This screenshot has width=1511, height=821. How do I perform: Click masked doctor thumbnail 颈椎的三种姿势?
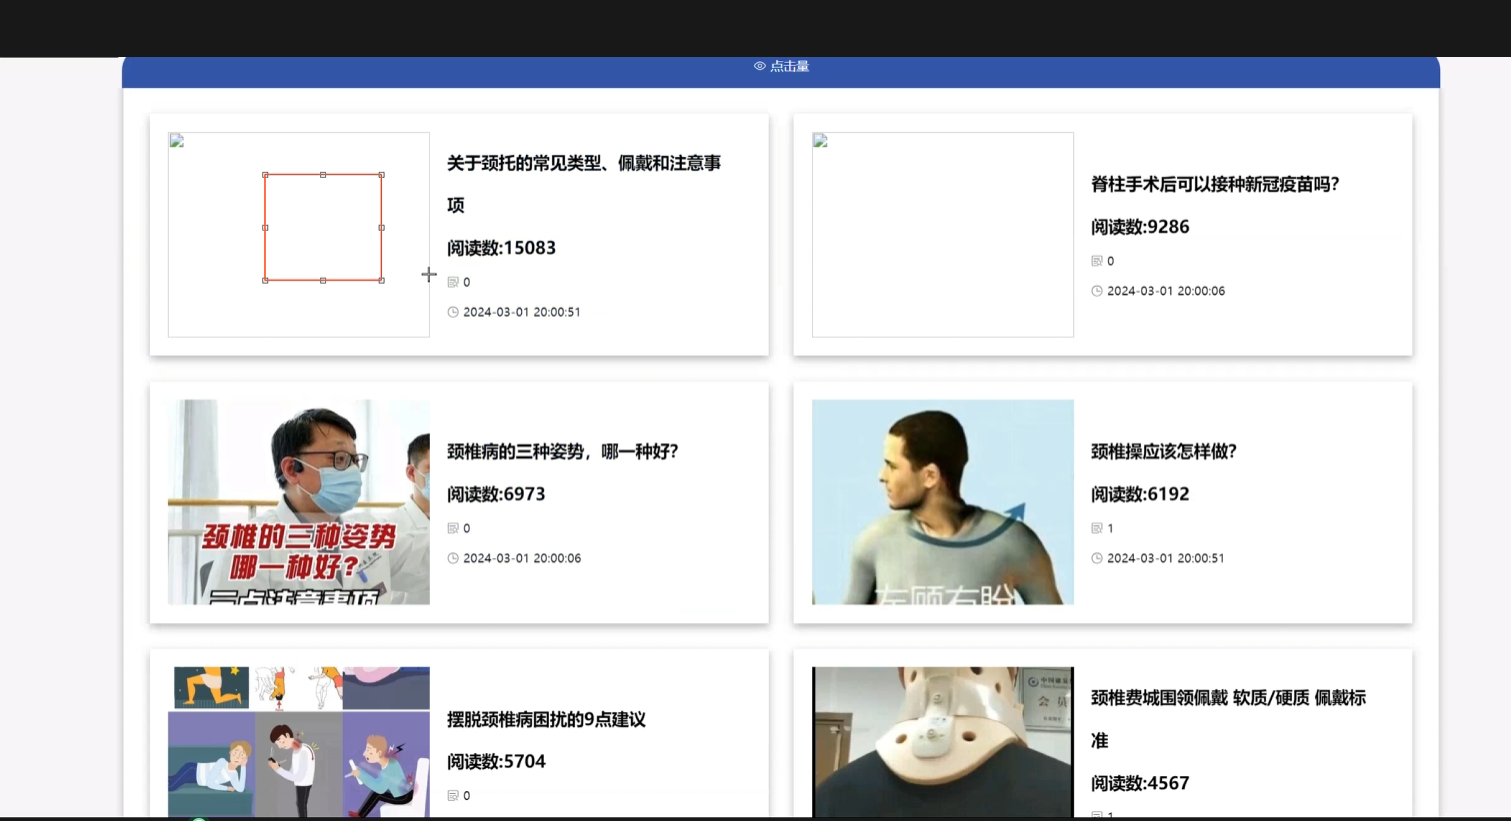coord(299,502)
